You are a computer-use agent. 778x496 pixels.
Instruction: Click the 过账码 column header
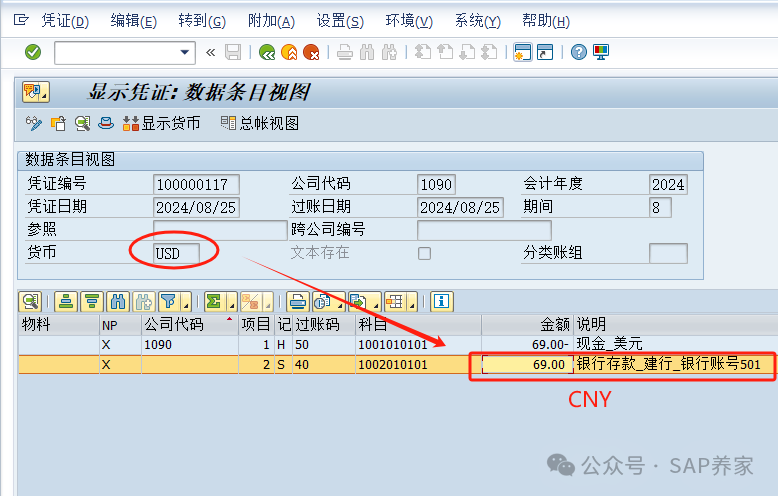click(324, 325)
